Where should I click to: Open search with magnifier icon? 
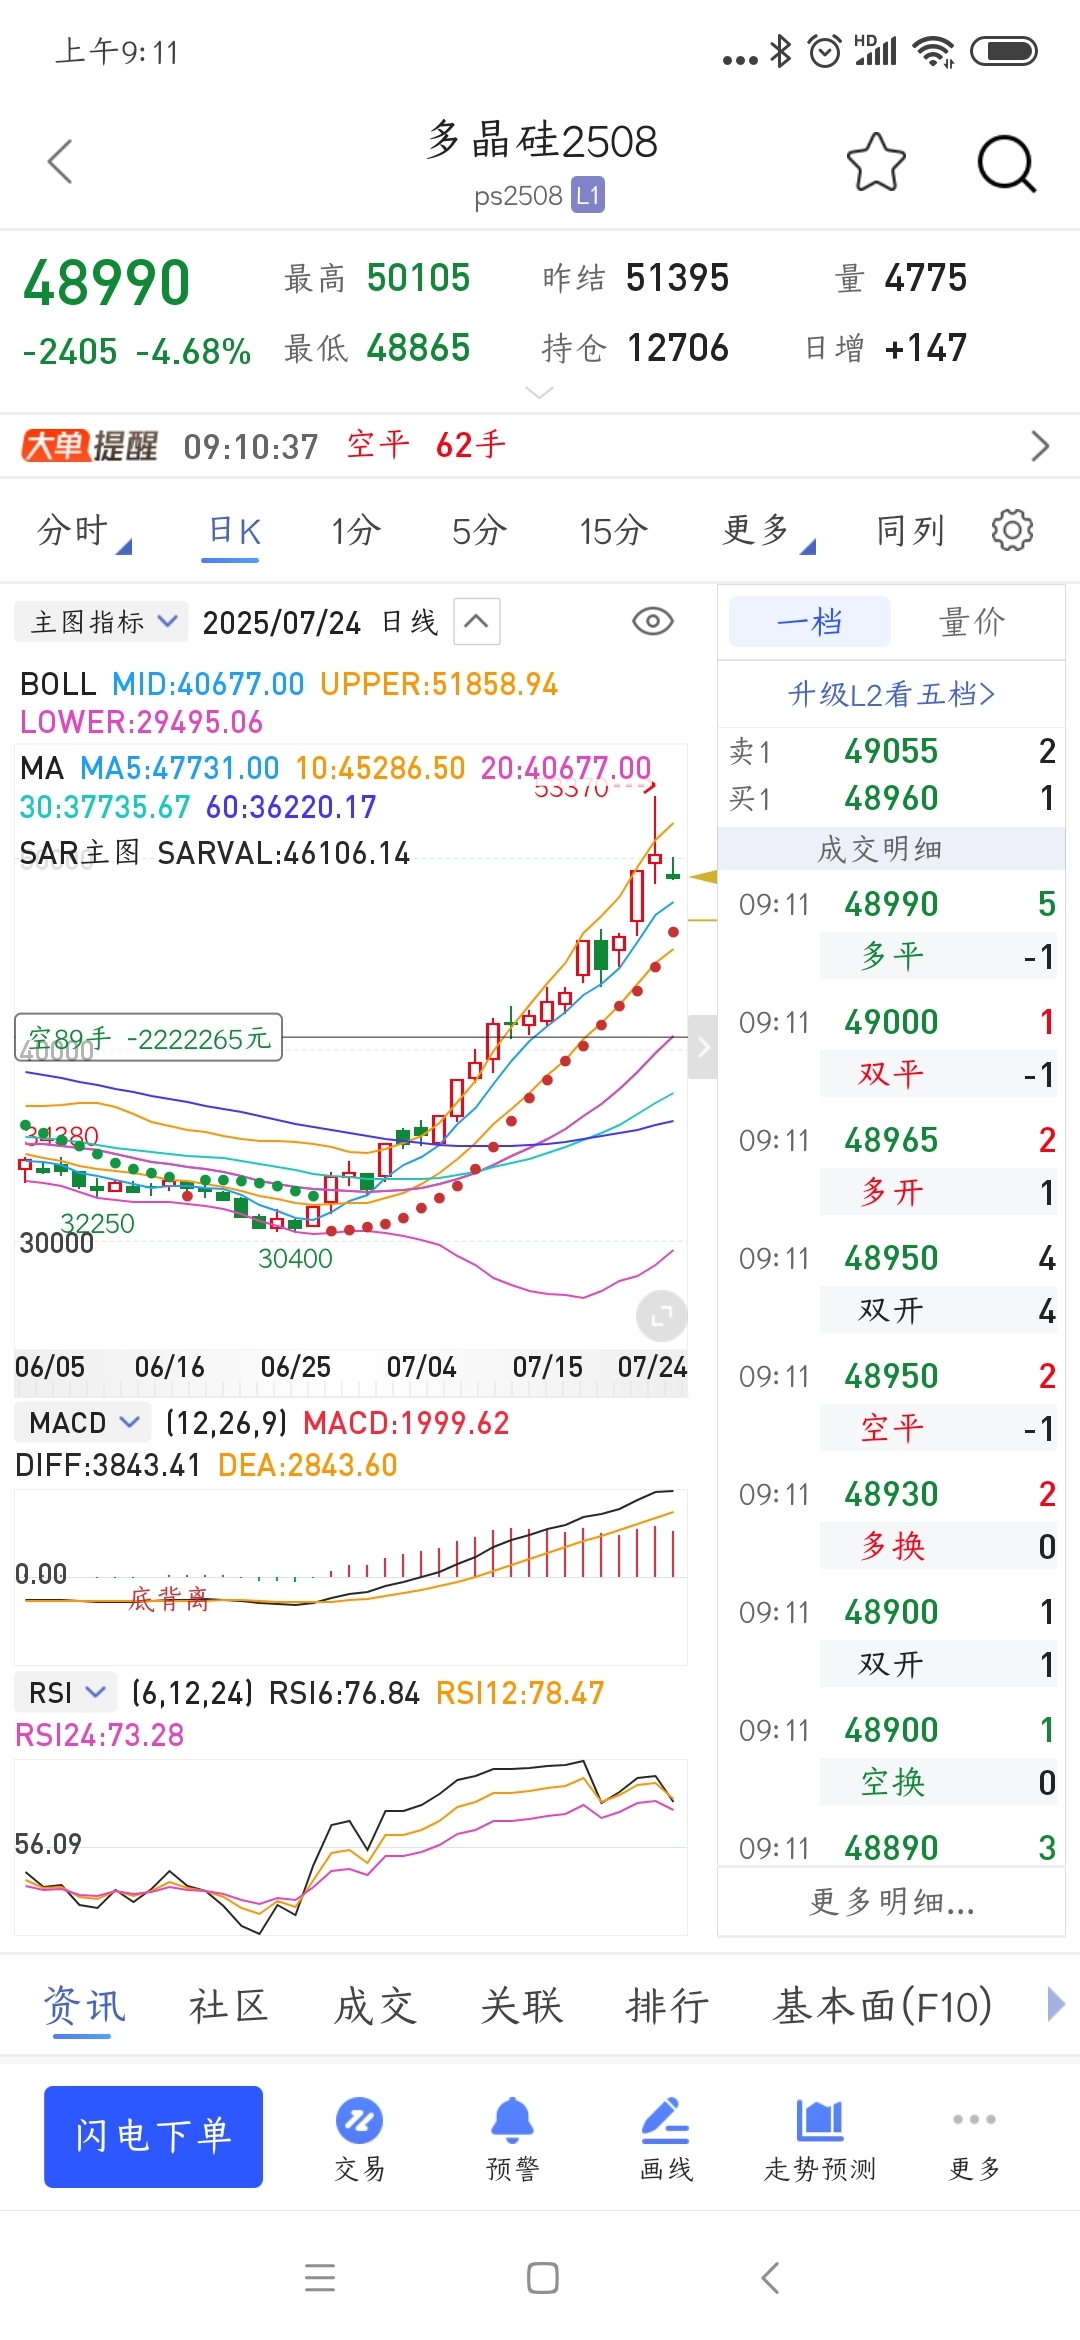(1006, 162)
